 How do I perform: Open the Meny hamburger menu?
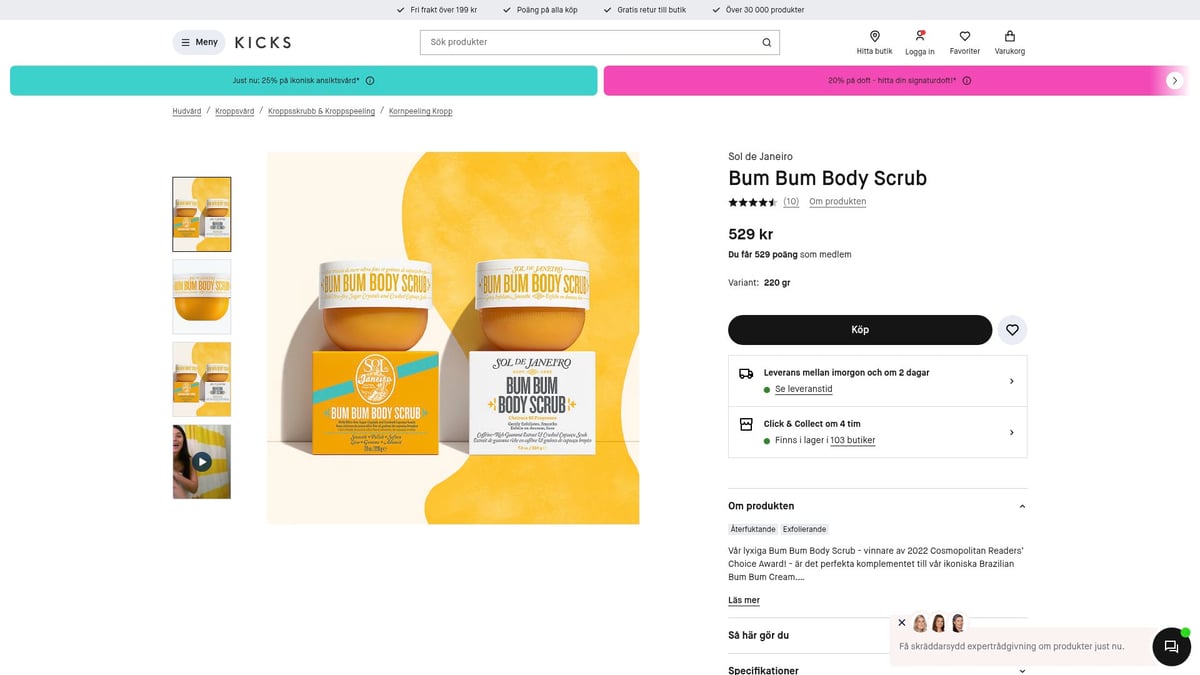(199, 42)
